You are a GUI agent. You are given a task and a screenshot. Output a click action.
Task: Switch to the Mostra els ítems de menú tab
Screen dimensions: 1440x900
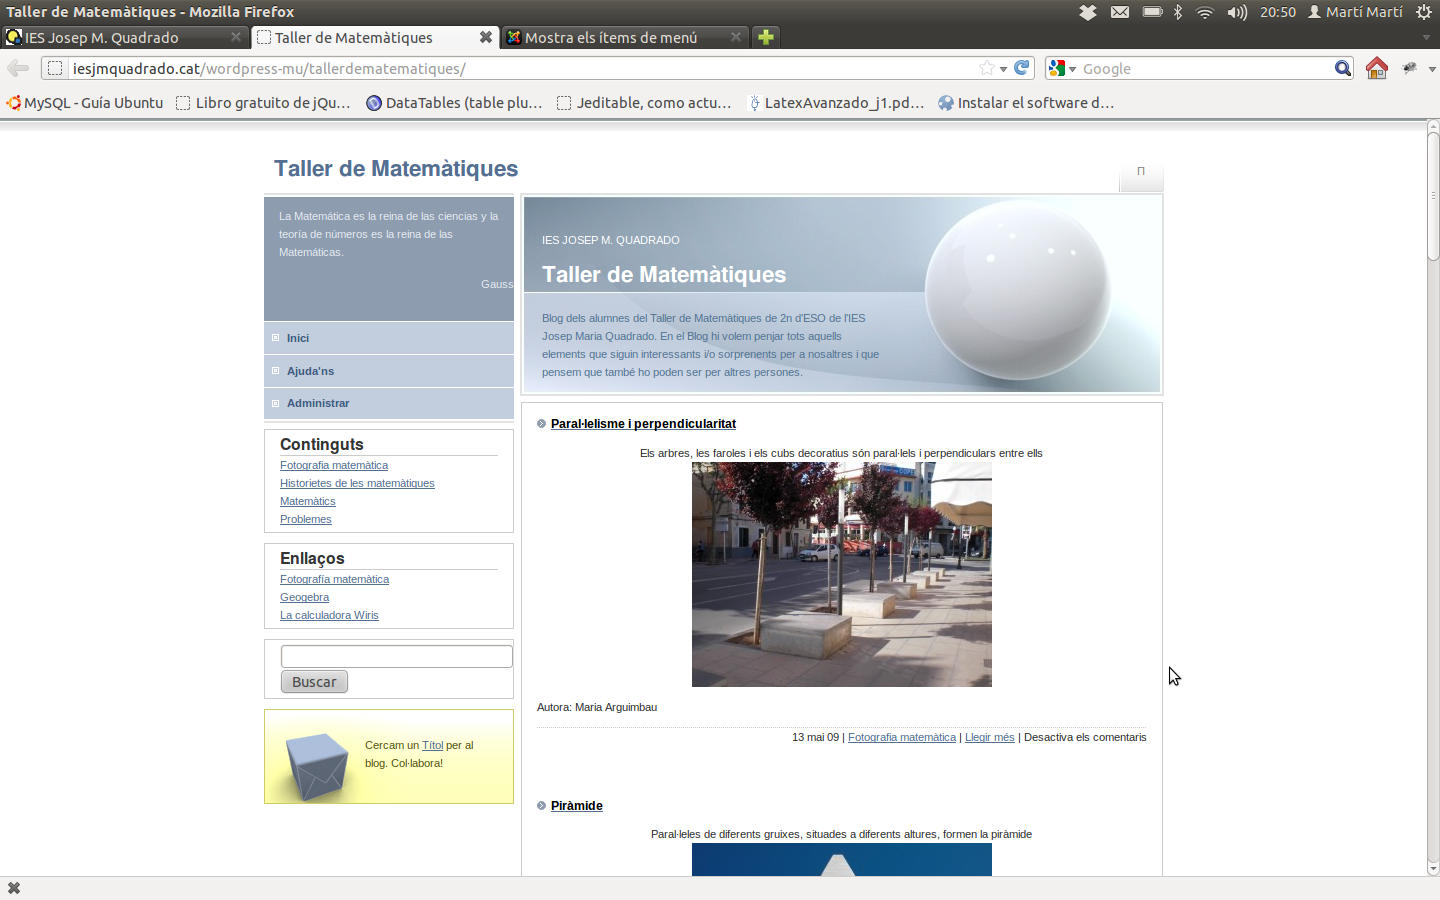[610, 38]
